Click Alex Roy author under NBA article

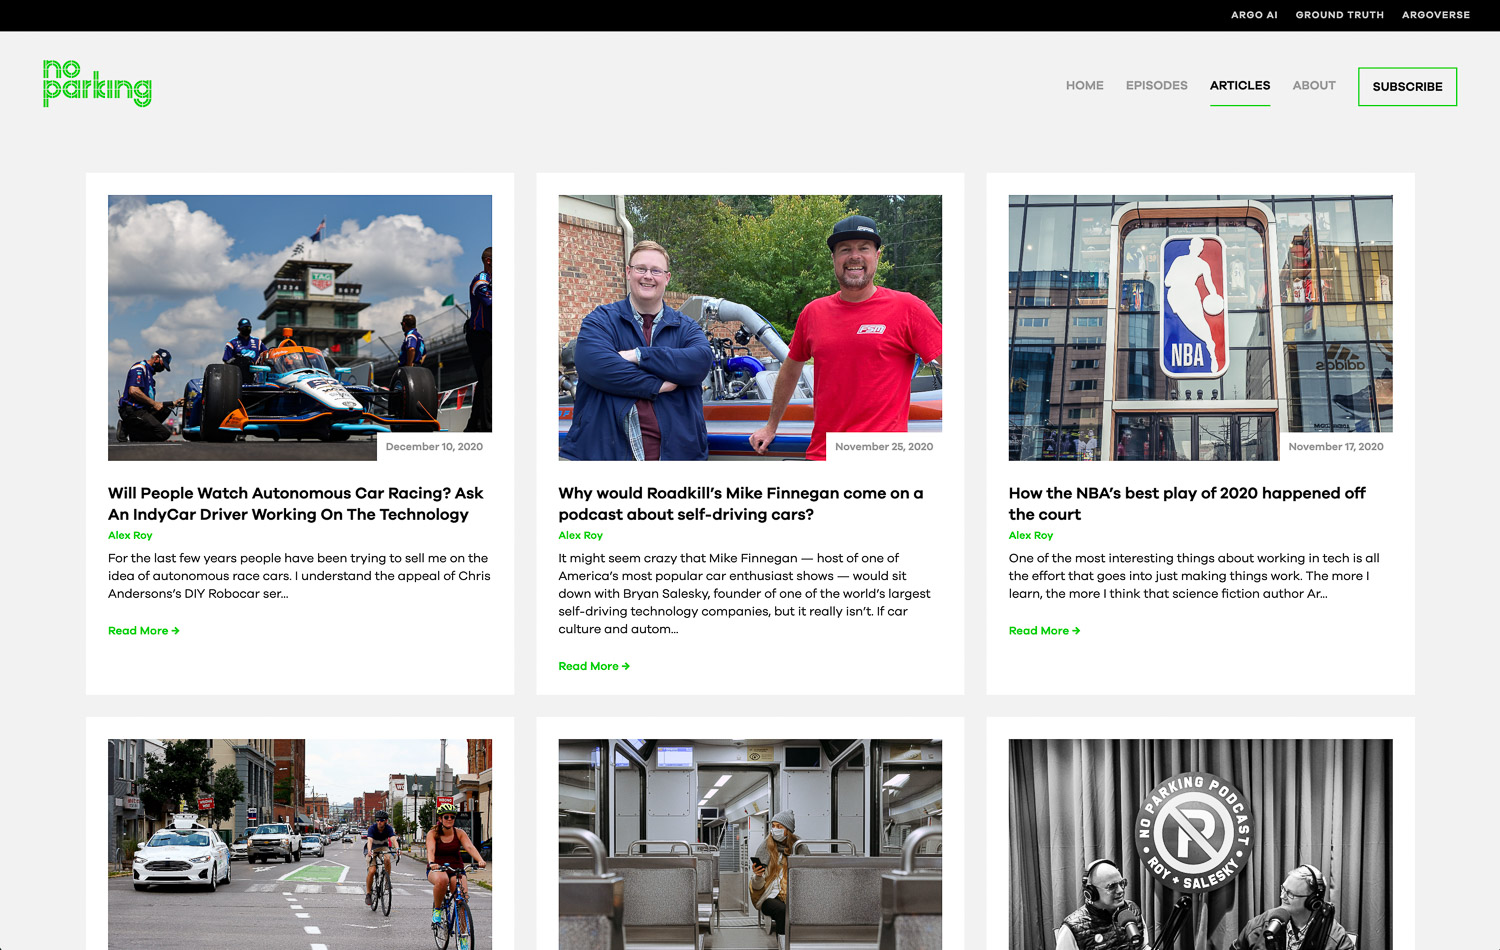click(x=1031, y=536)
